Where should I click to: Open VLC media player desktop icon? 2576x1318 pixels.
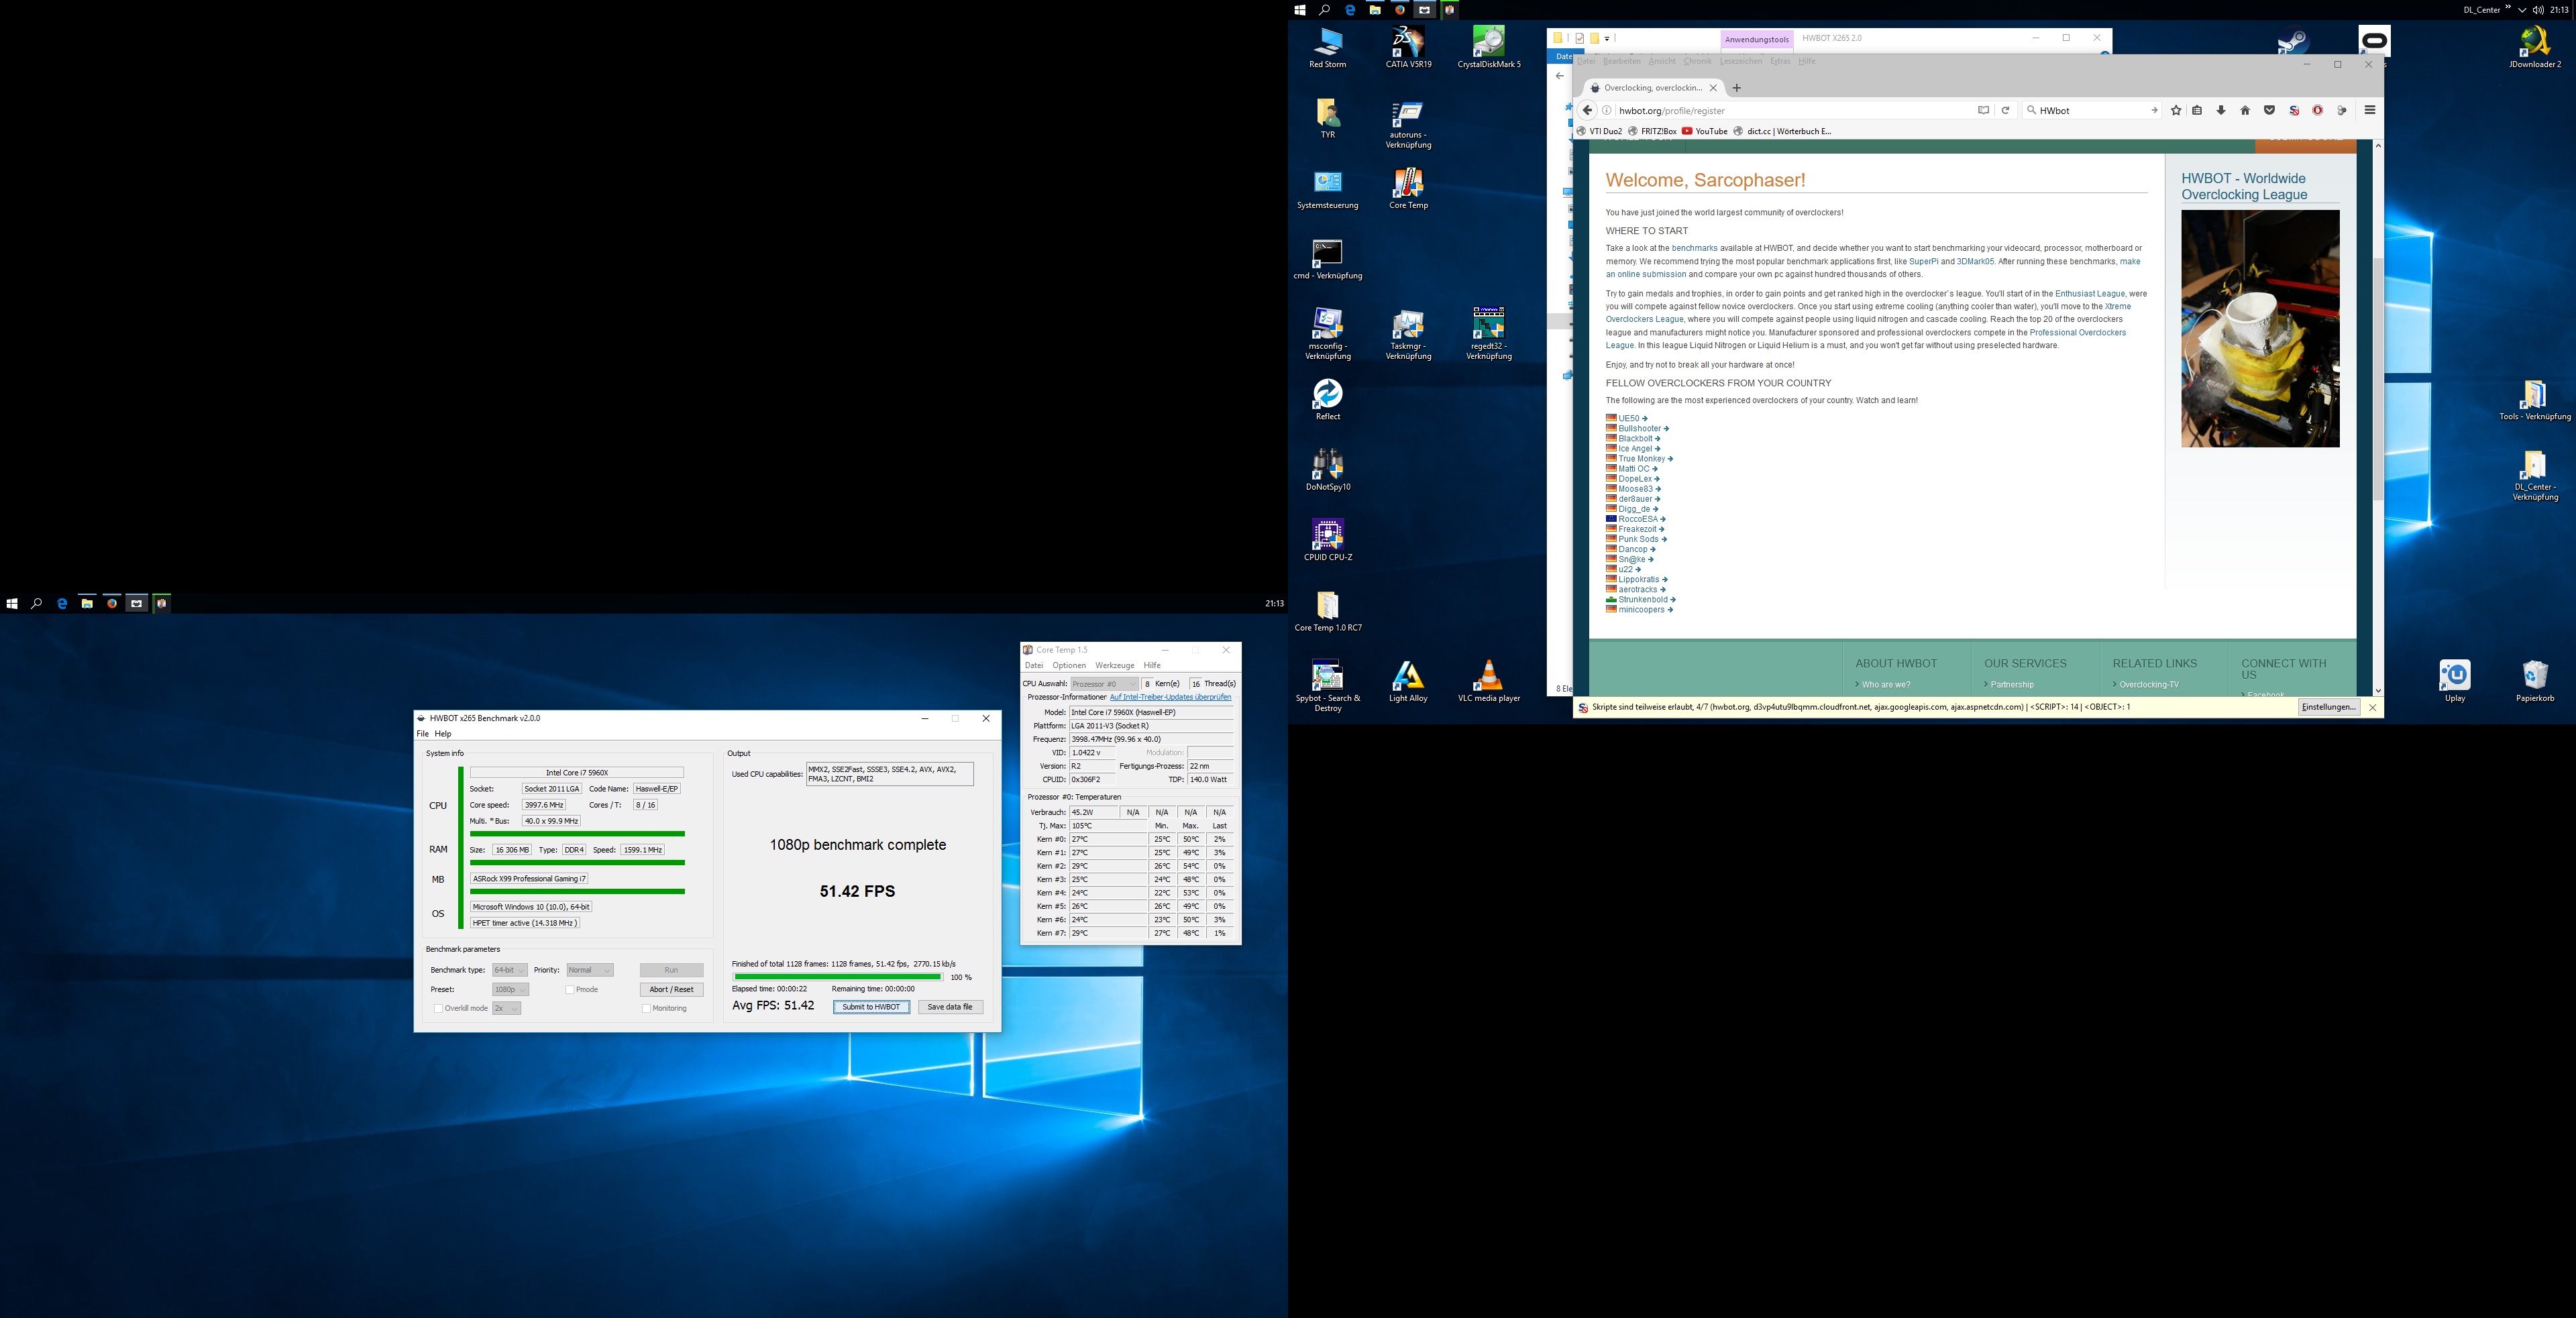pos(1489,682)
